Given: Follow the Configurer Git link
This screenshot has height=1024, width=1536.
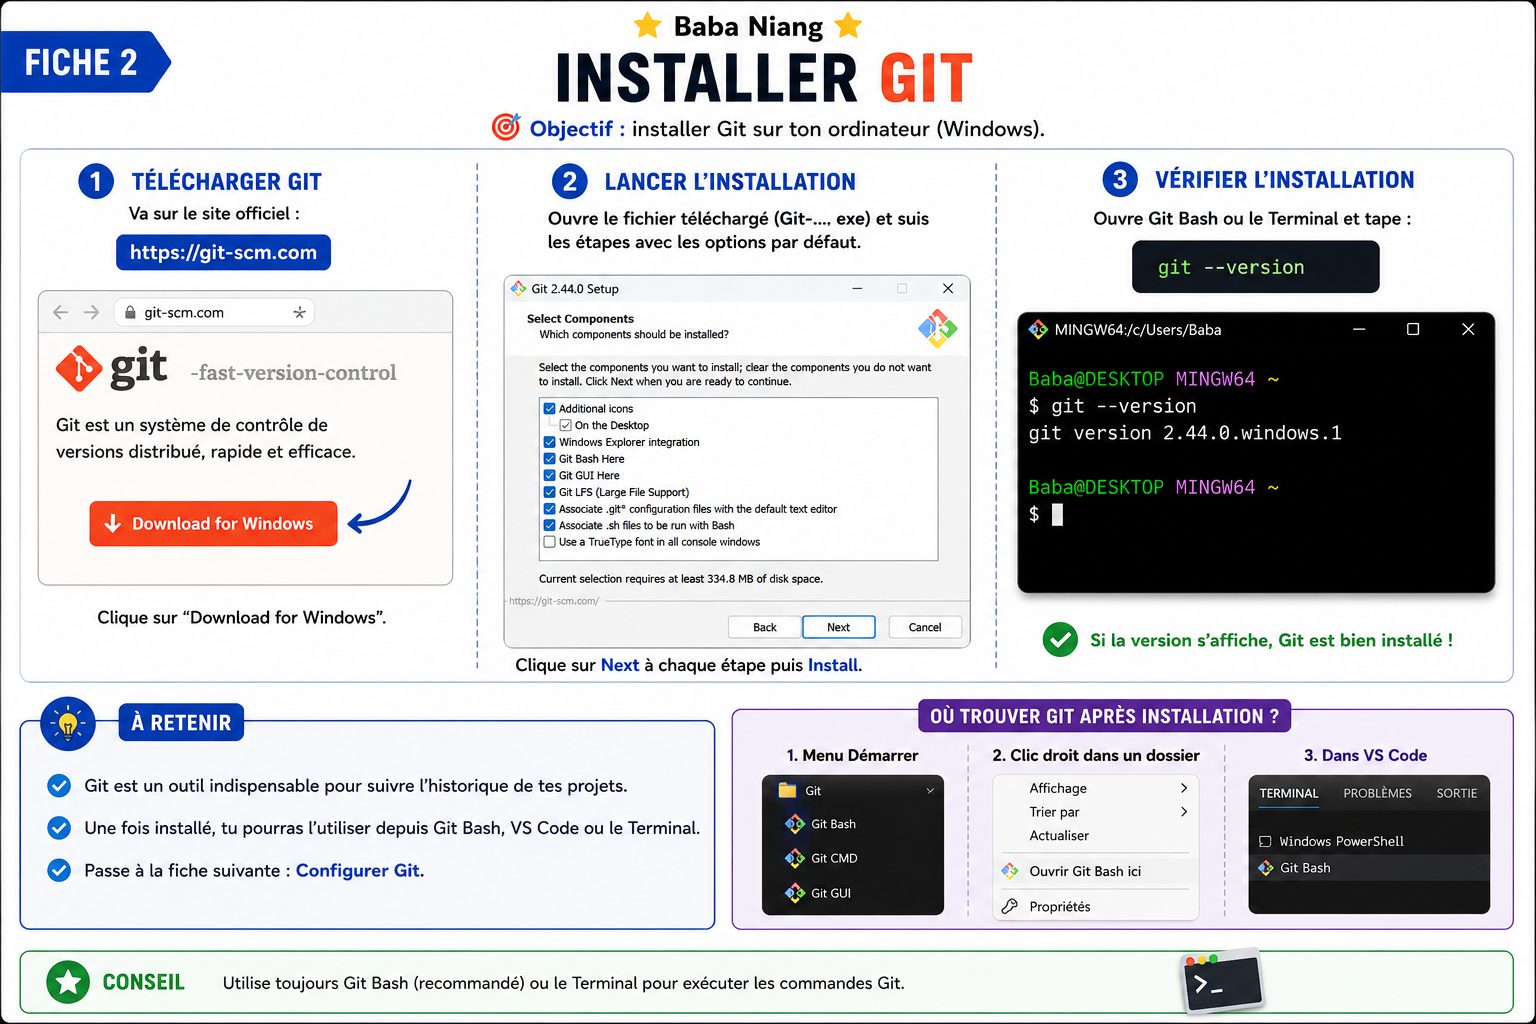Looking at the screenshot, I should [x=360, y=871].
